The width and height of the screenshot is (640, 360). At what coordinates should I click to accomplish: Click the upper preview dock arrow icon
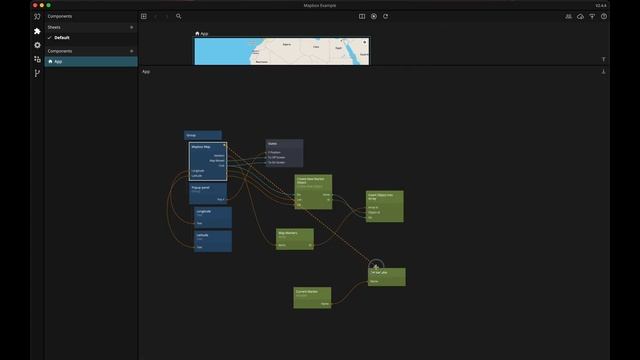(604, 59)
